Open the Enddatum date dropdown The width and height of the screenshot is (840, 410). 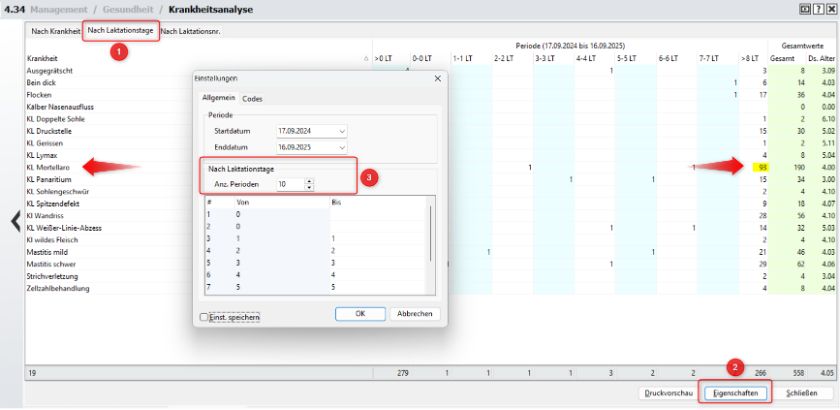point(341,145)
